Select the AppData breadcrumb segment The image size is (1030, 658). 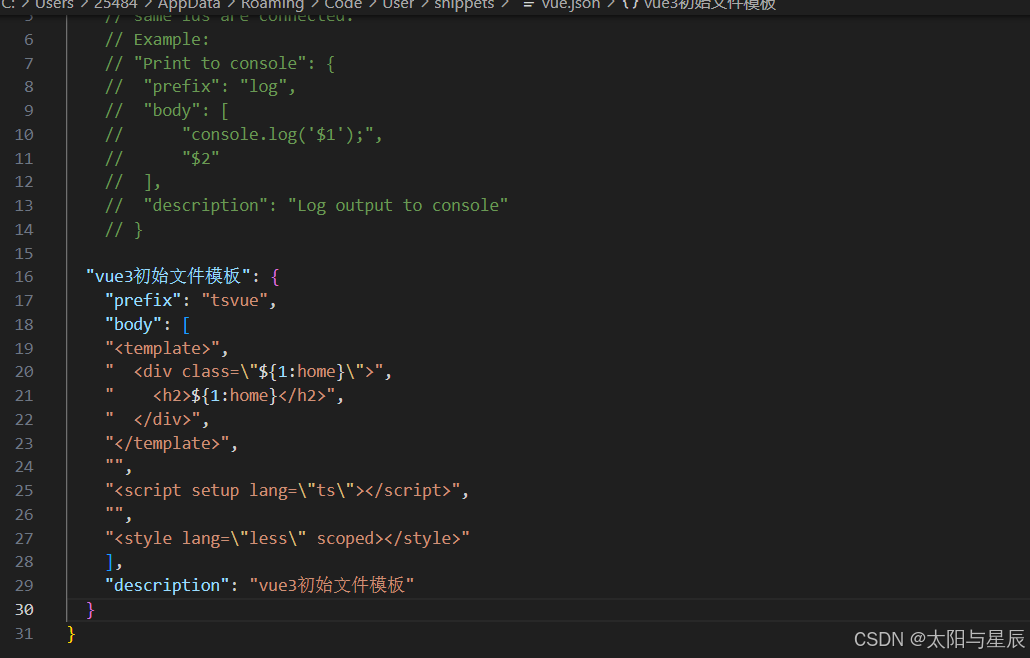point(189,5)
